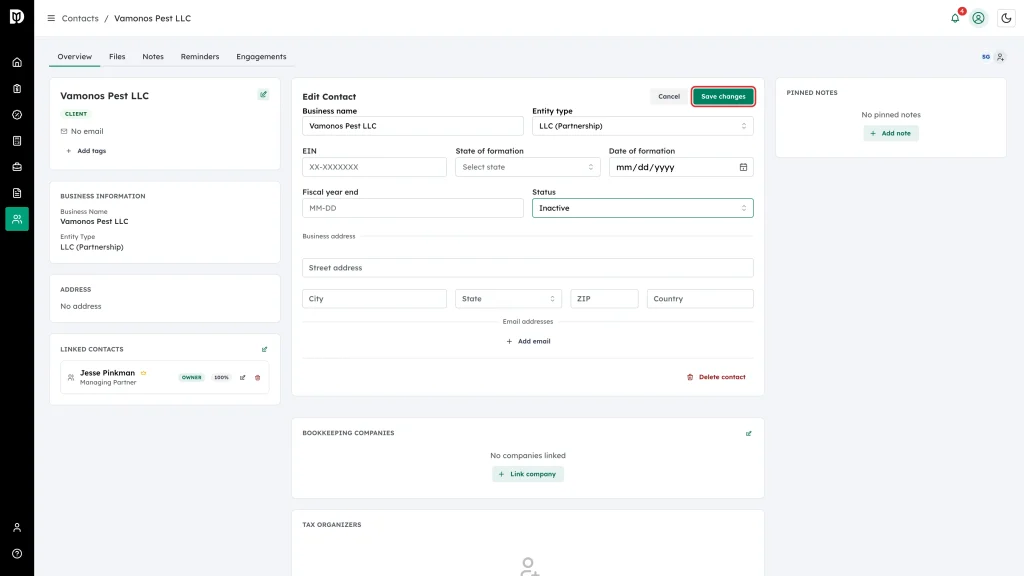The height and width of the screenshot is (576, 1024).
Task: Click the edit icon on the Vamonos Pest LLC card
Action: pyautogui.click(x=264, y=95)
